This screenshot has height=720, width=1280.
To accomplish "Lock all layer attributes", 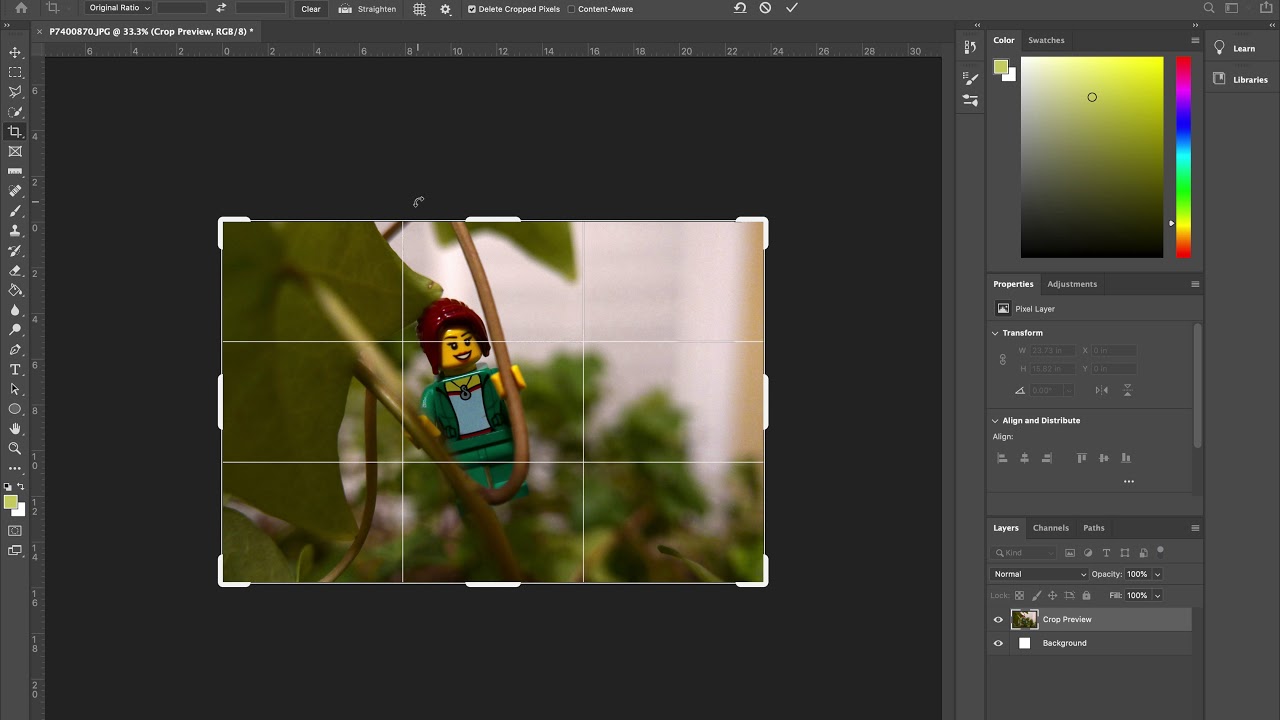I will click(x=1086, y=595).
